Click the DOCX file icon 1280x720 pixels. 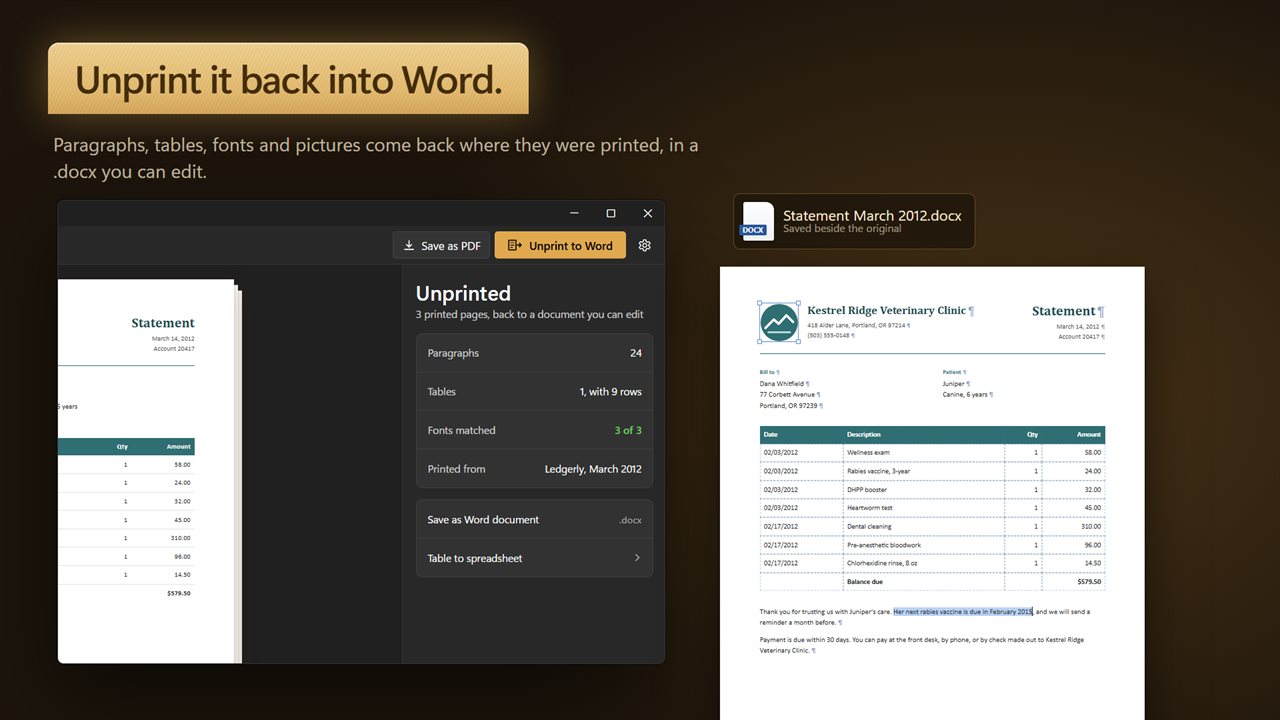(x=757, y=221)
